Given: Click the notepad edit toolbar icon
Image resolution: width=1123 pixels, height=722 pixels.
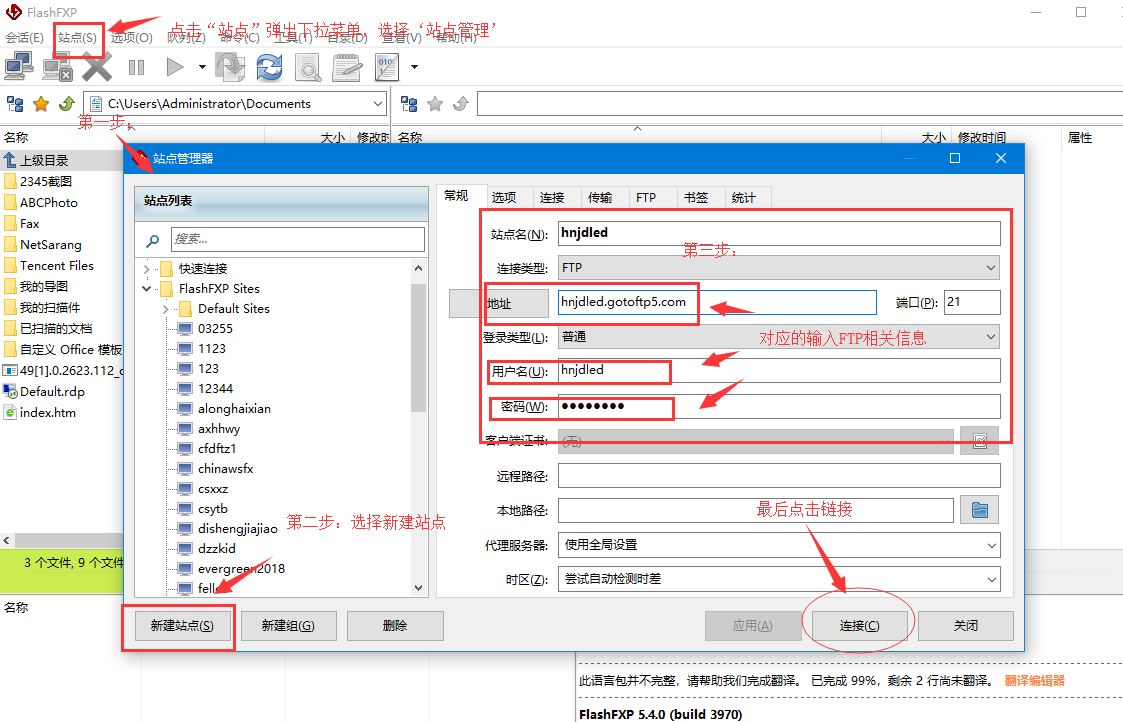Looking at the screenshot, I should (x=346, y=67).
